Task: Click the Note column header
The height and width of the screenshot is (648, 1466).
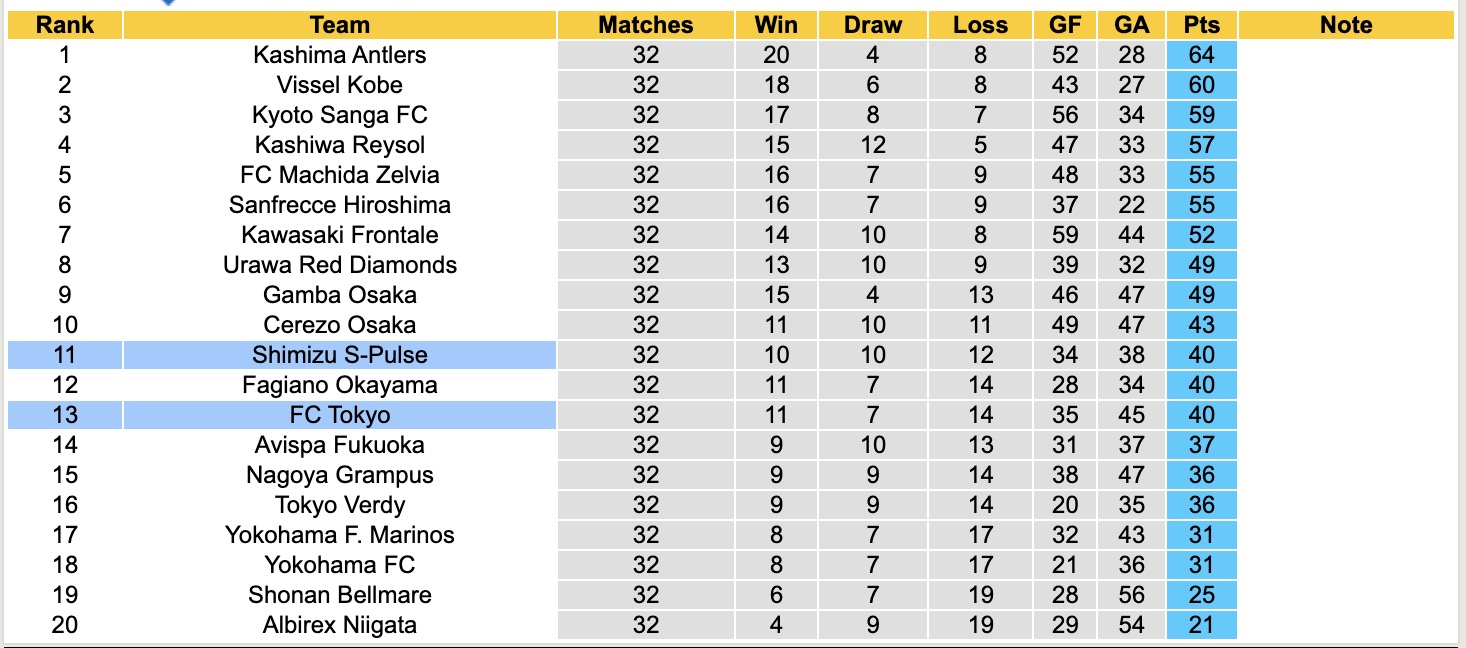Action: click(x=1346, y=25)
